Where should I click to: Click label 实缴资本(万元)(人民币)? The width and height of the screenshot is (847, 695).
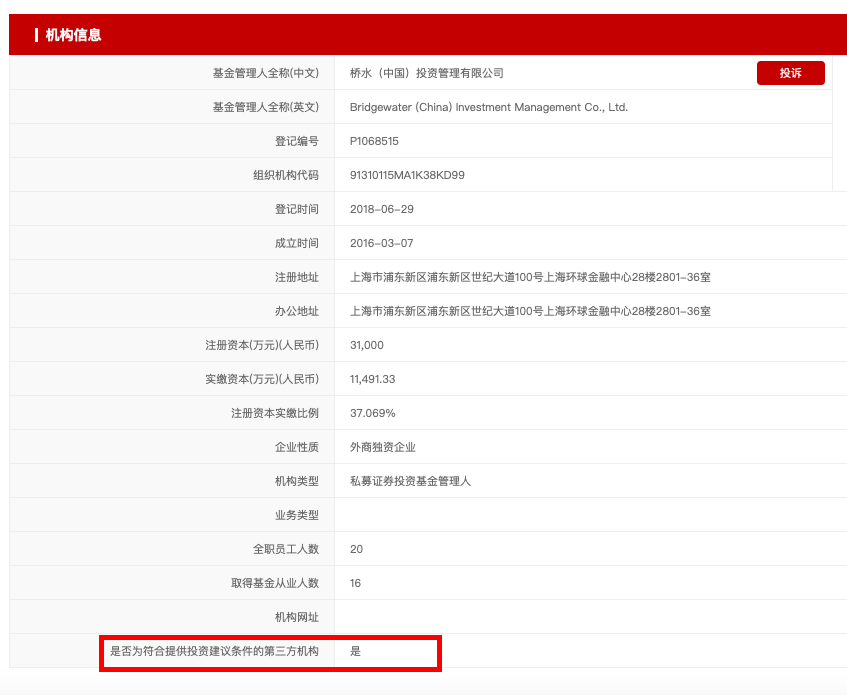click(x=262, y=379)
